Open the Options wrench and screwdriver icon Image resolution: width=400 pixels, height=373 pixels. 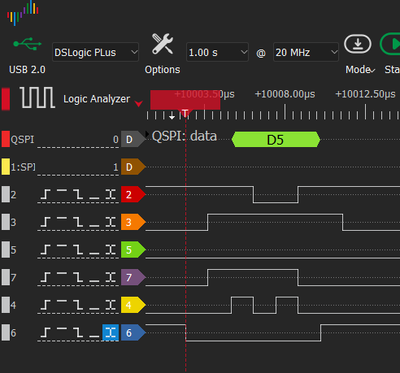click(162, 44)
